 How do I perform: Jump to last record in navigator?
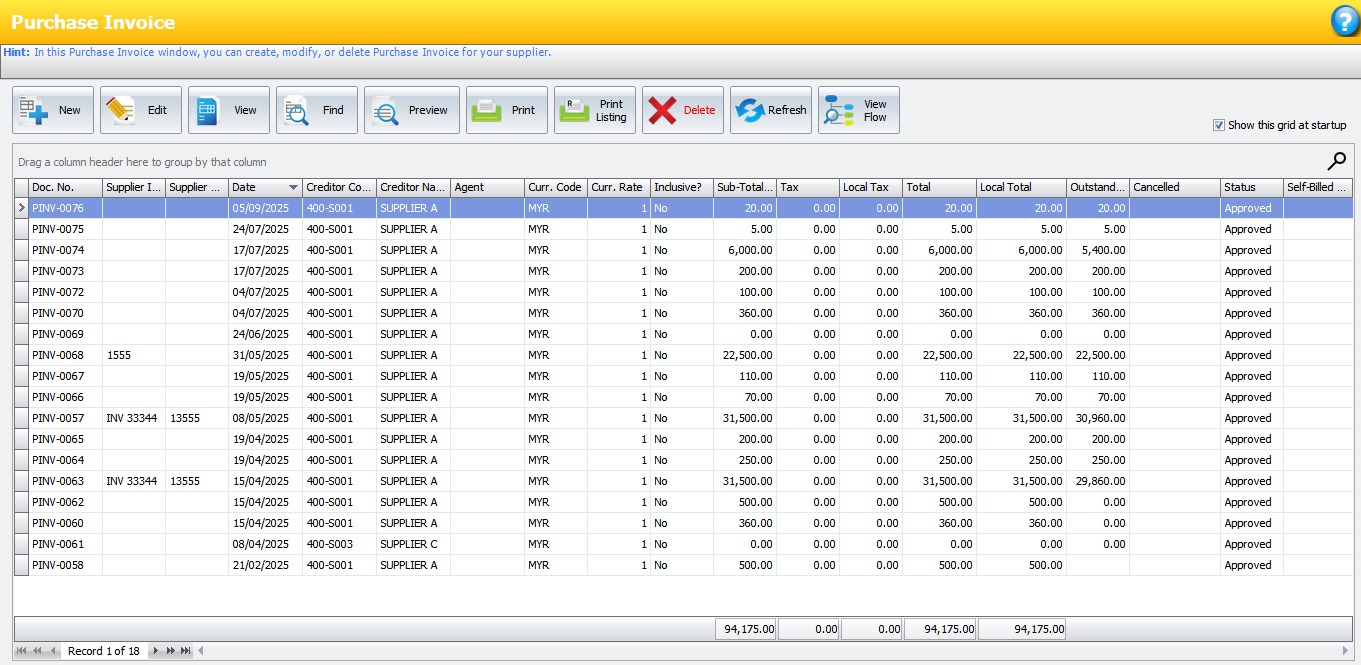(x=185, y=651)
